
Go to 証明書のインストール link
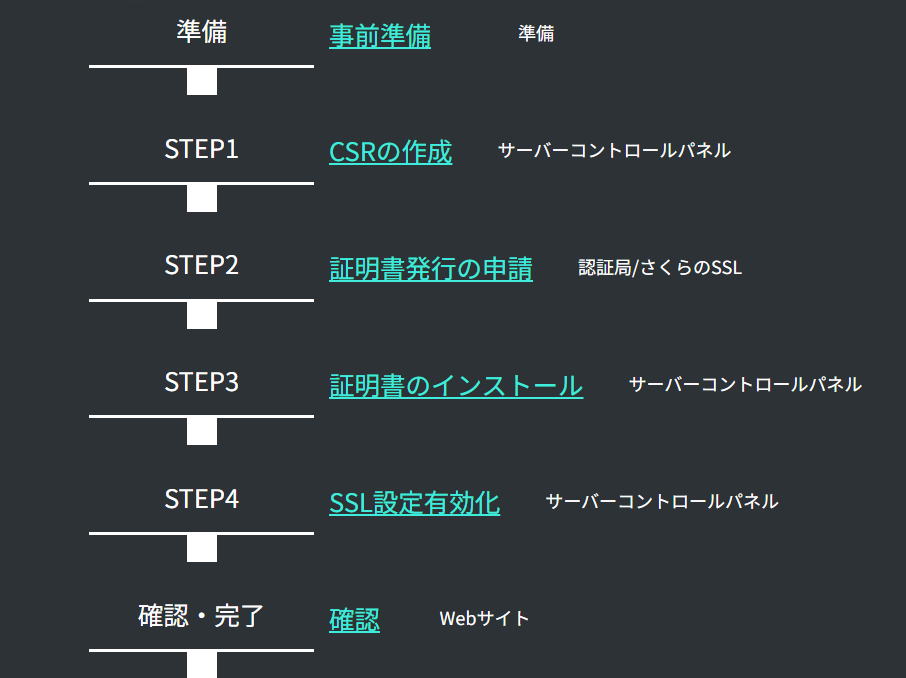click(456, 386)
